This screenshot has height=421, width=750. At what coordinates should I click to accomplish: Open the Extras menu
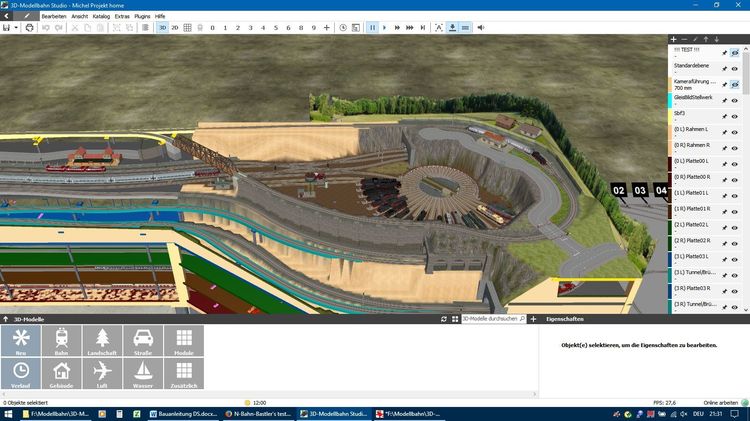(122, 16)
